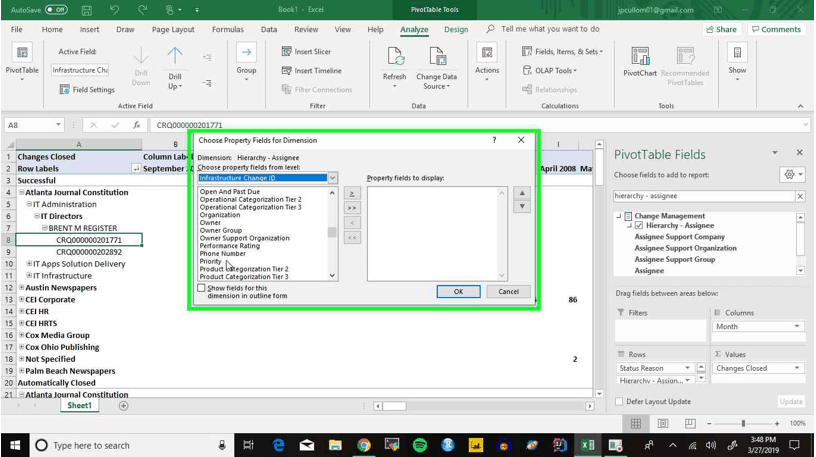Open Row Labels filter dropdown
816x457 pixels.
click(136, 169)
